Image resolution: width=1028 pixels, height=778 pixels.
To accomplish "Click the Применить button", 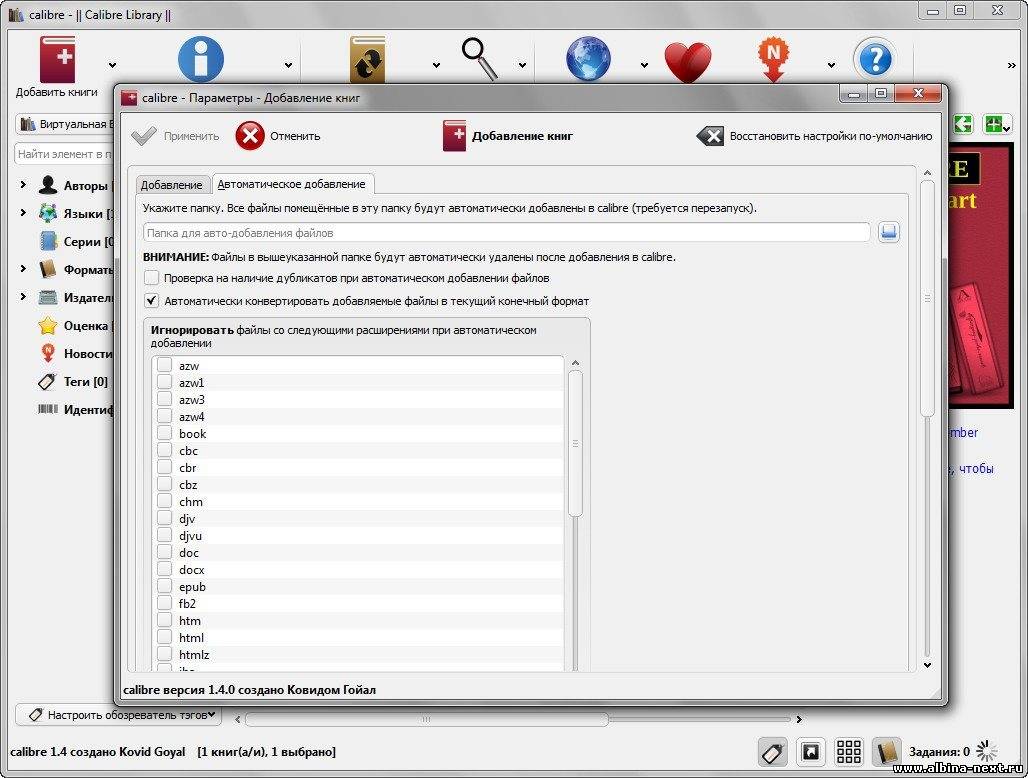I will [176, 136].
